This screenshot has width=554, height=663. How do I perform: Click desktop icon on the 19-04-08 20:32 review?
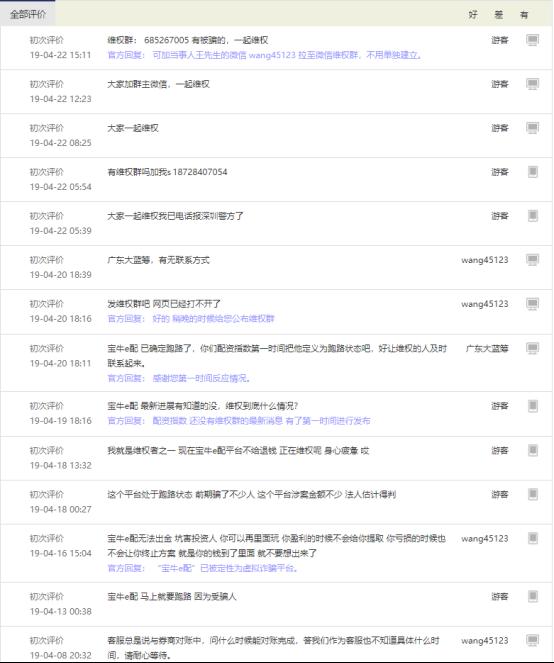click(x=532, y=640)
